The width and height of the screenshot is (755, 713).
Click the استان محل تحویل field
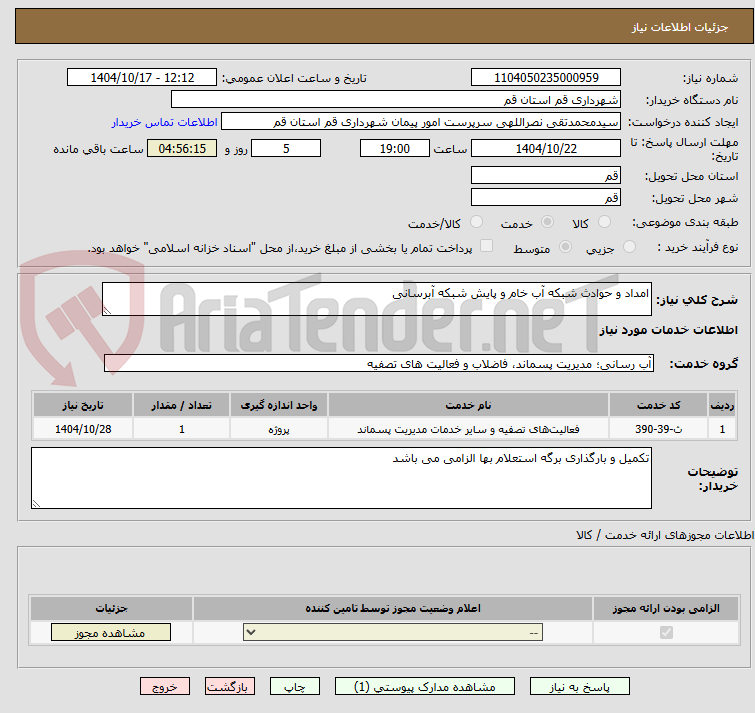(546, 175)
